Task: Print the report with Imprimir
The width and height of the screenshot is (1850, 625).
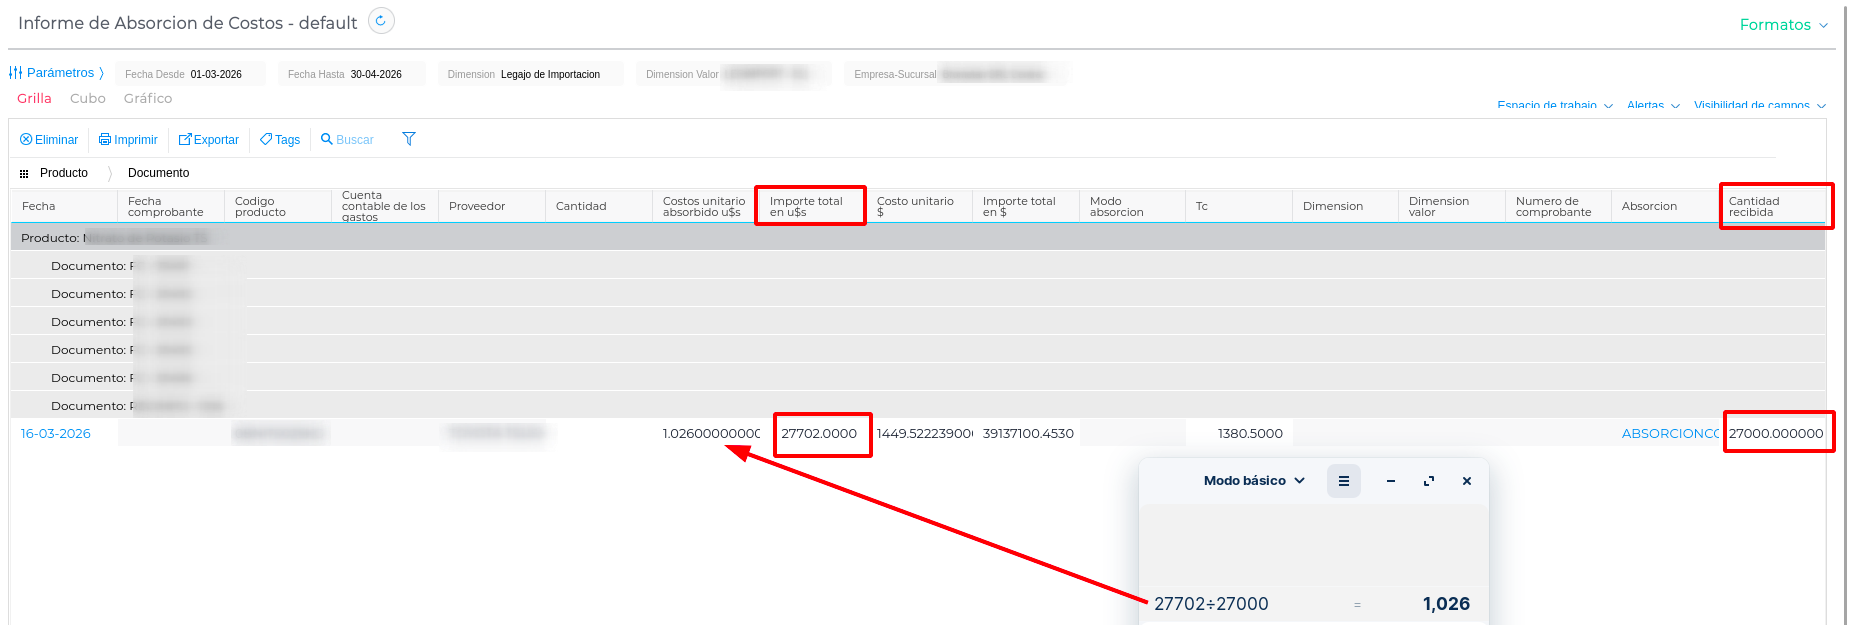Action: coord(128,140)
